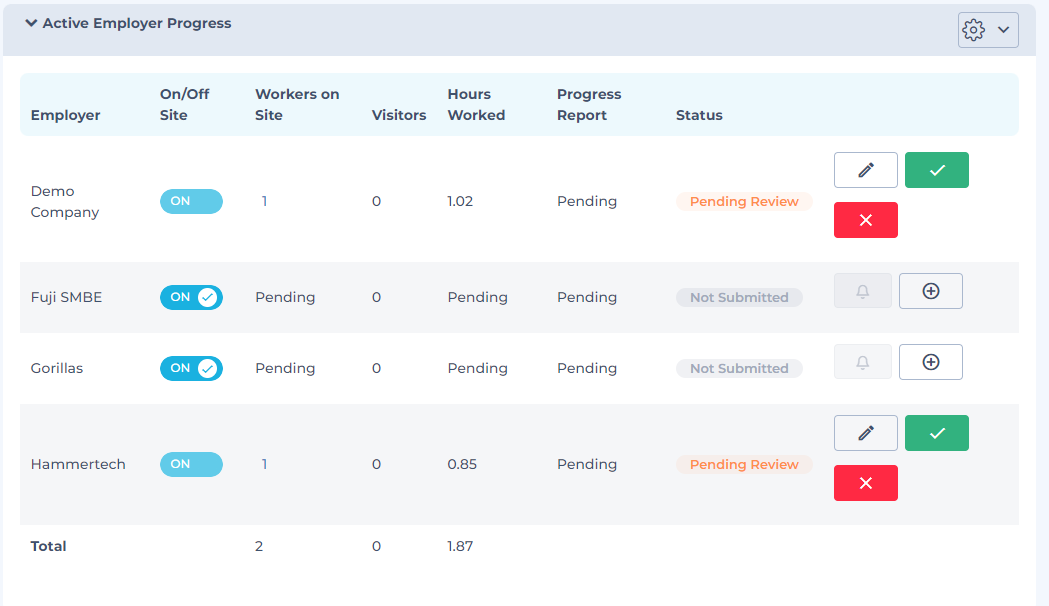Click the Hours Worked column header
The width and height of the screenshot is (1049, 606).
tap(476, 104)
